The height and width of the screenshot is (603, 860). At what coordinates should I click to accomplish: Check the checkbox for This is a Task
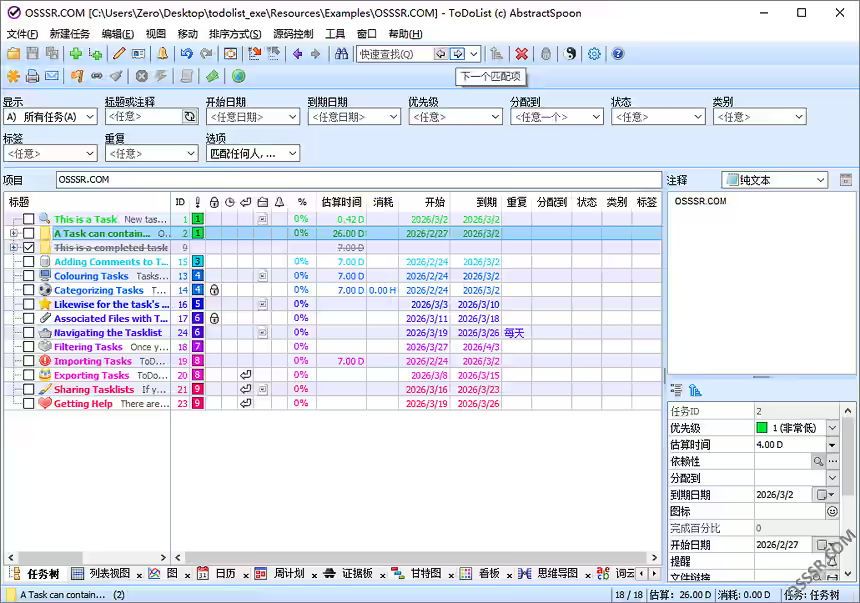click(x=28, y=218)
